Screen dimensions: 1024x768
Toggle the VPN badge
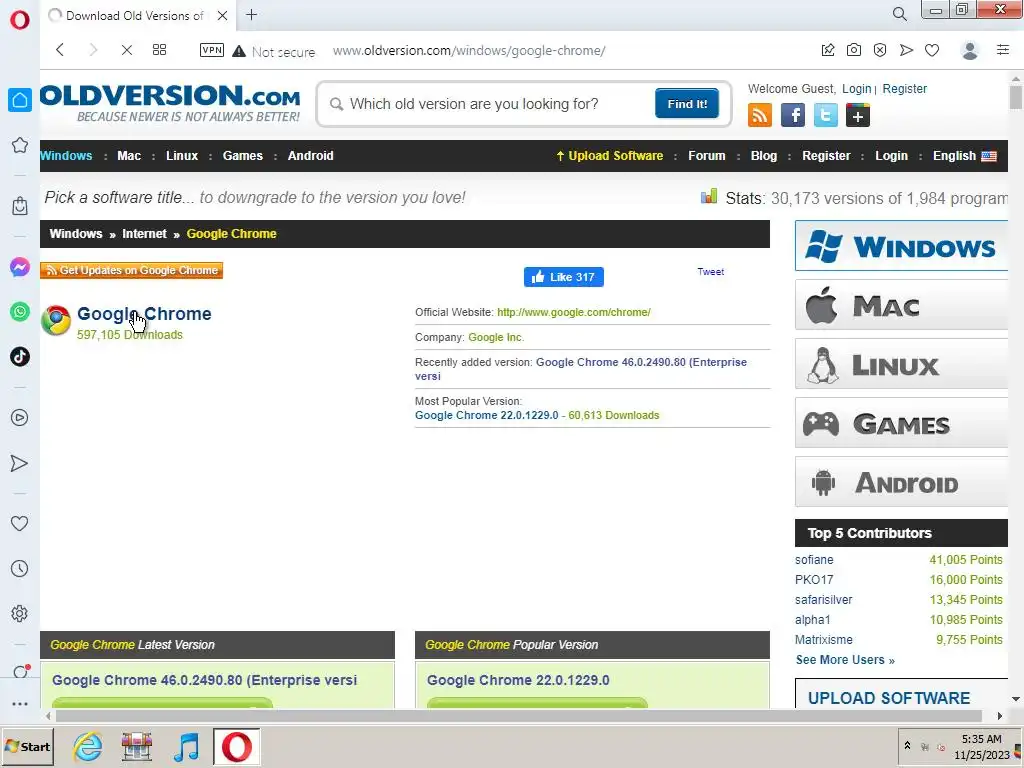pos(212,50)
